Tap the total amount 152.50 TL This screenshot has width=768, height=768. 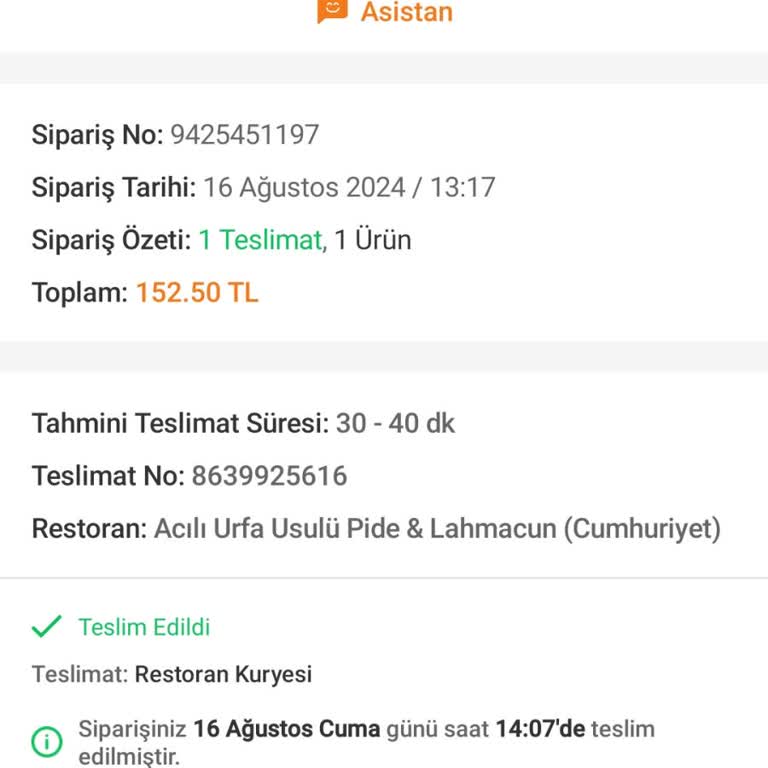197,293
